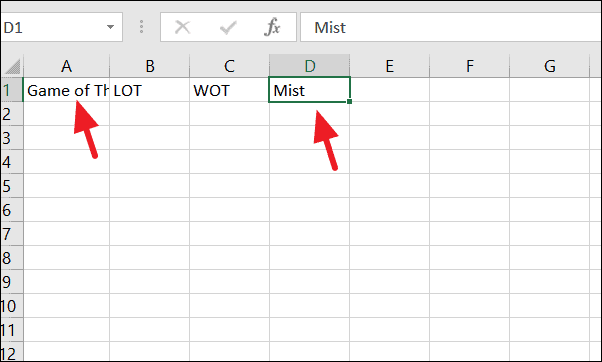Select row 7 header
This screenshot has height=362, width=602.
click(x=12, y=234)
